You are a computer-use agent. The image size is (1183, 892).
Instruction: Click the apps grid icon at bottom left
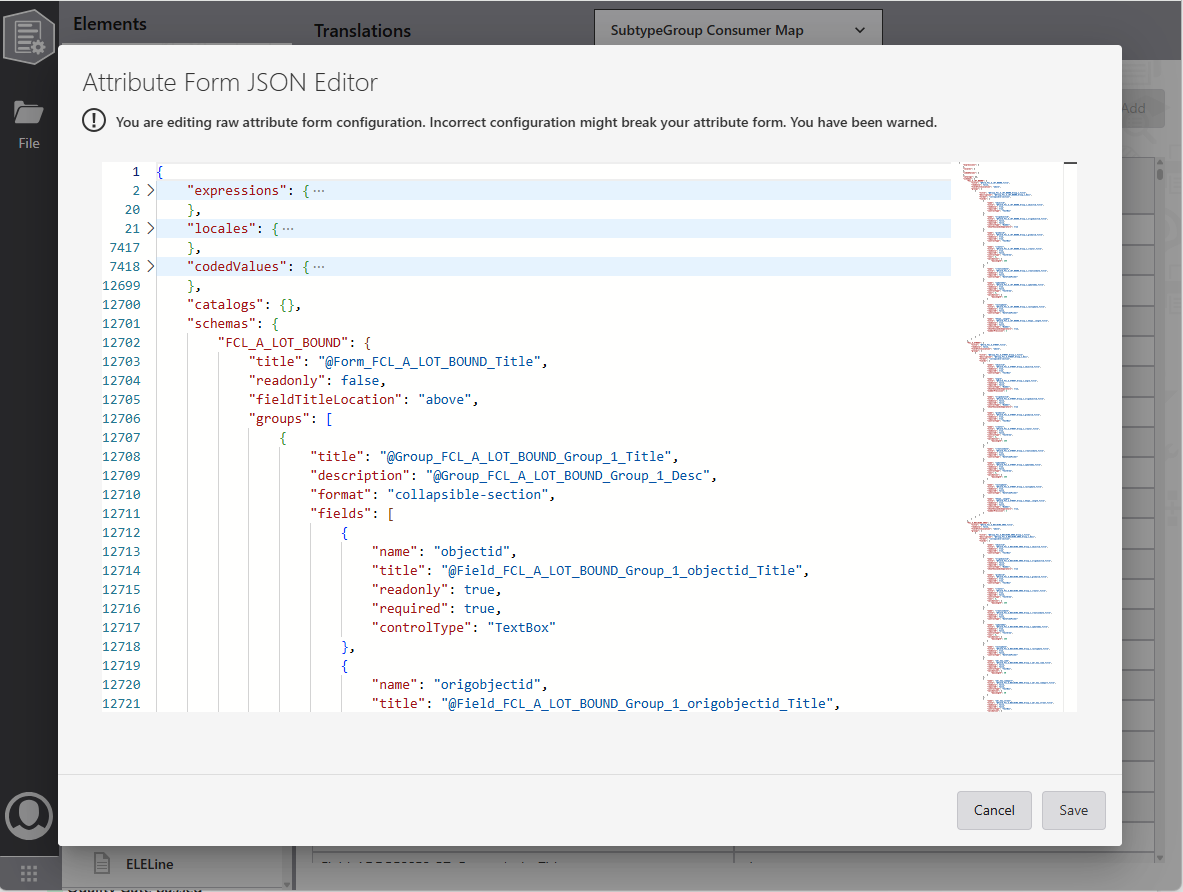(28, 872)
